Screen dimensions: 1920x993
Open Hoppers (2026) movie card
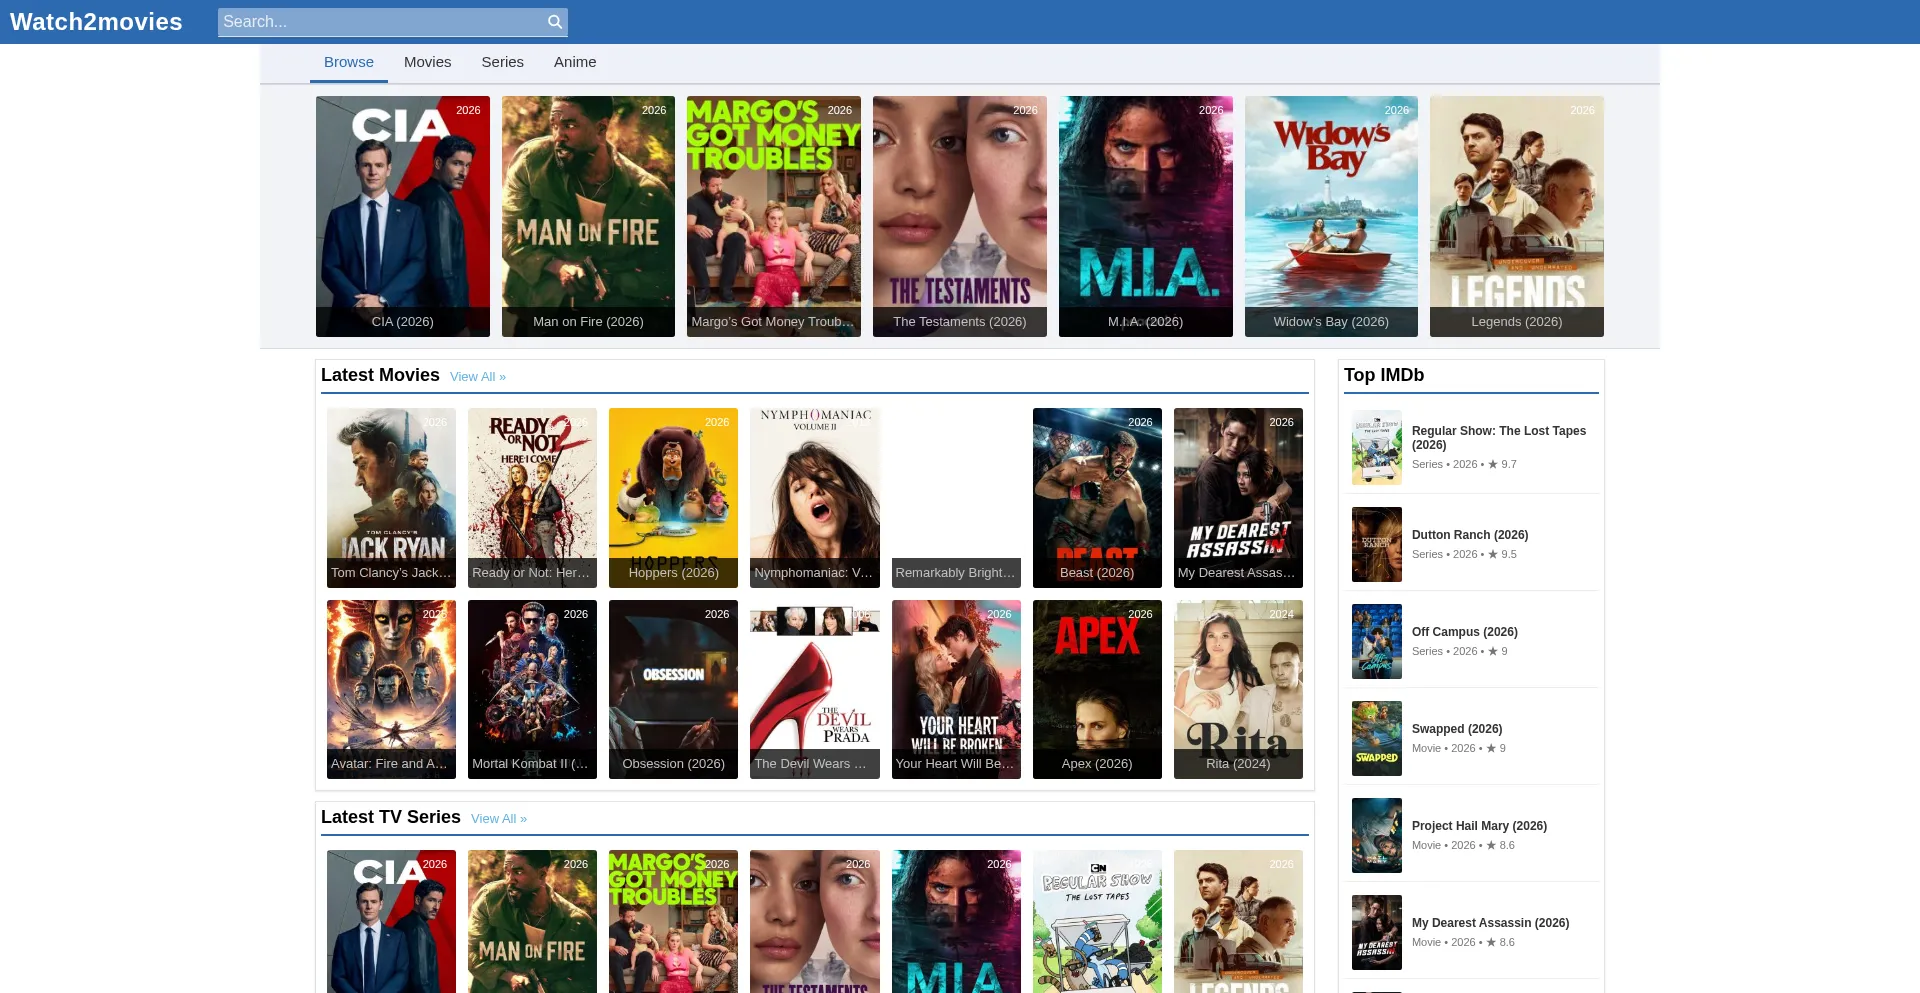673,498
